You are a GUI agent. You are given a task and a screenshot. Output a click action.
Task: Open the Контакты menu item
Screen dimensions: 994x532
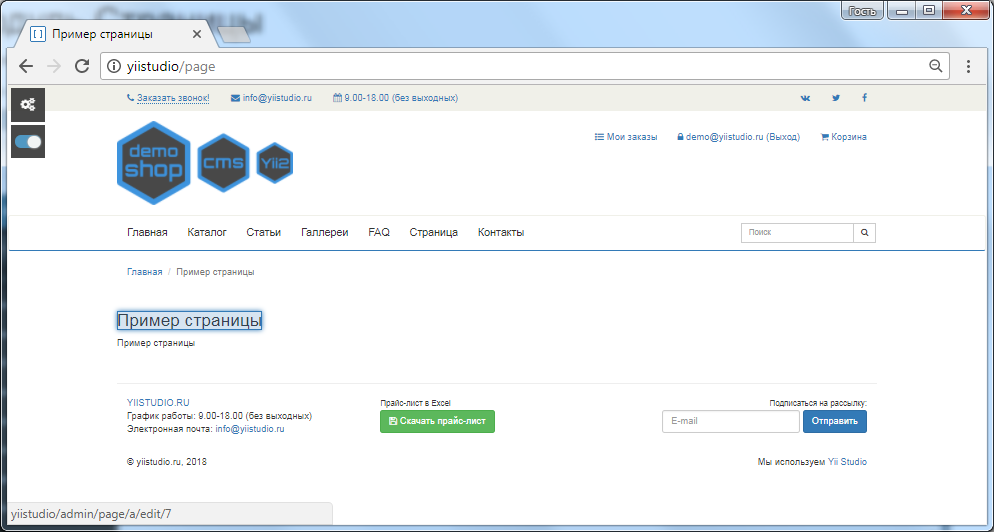pos(501,233)
